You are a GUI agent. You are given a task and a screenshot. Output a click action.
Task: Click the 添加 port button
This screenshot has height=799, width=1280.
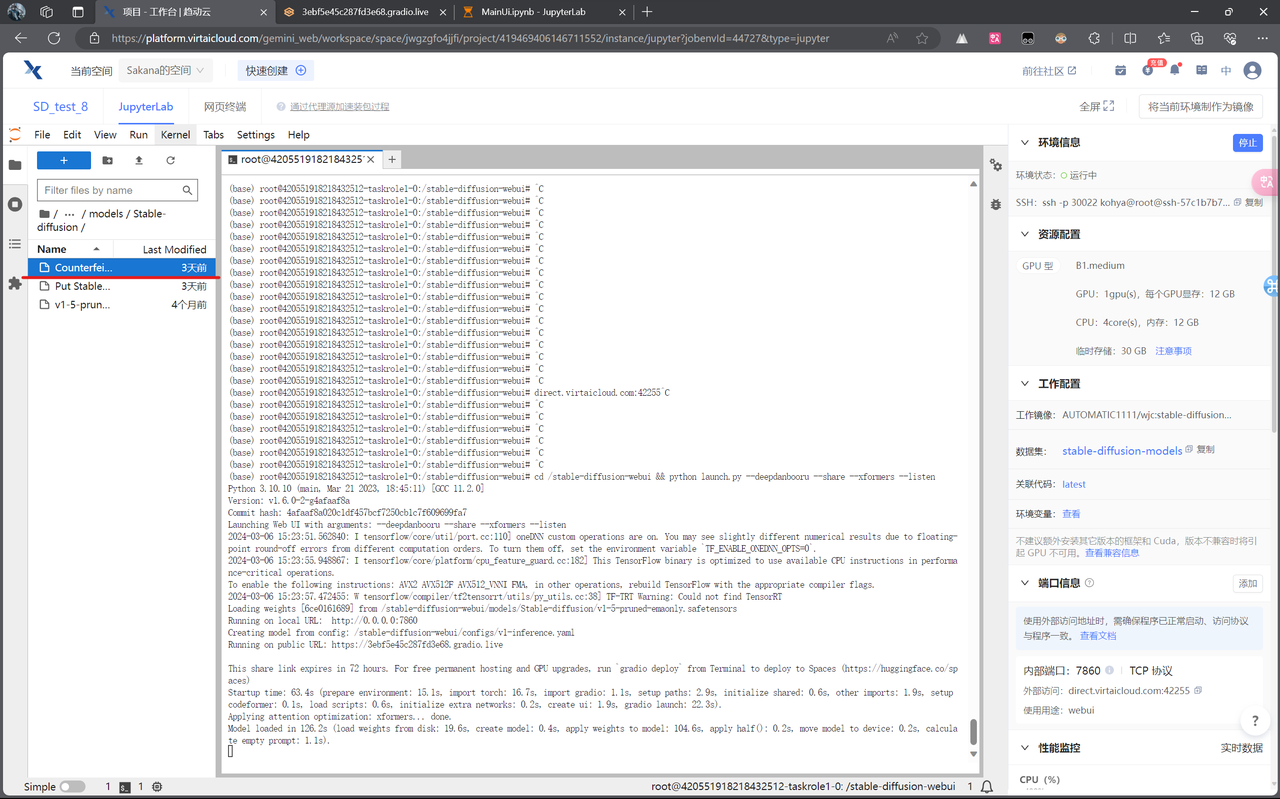coord(1247,583)
